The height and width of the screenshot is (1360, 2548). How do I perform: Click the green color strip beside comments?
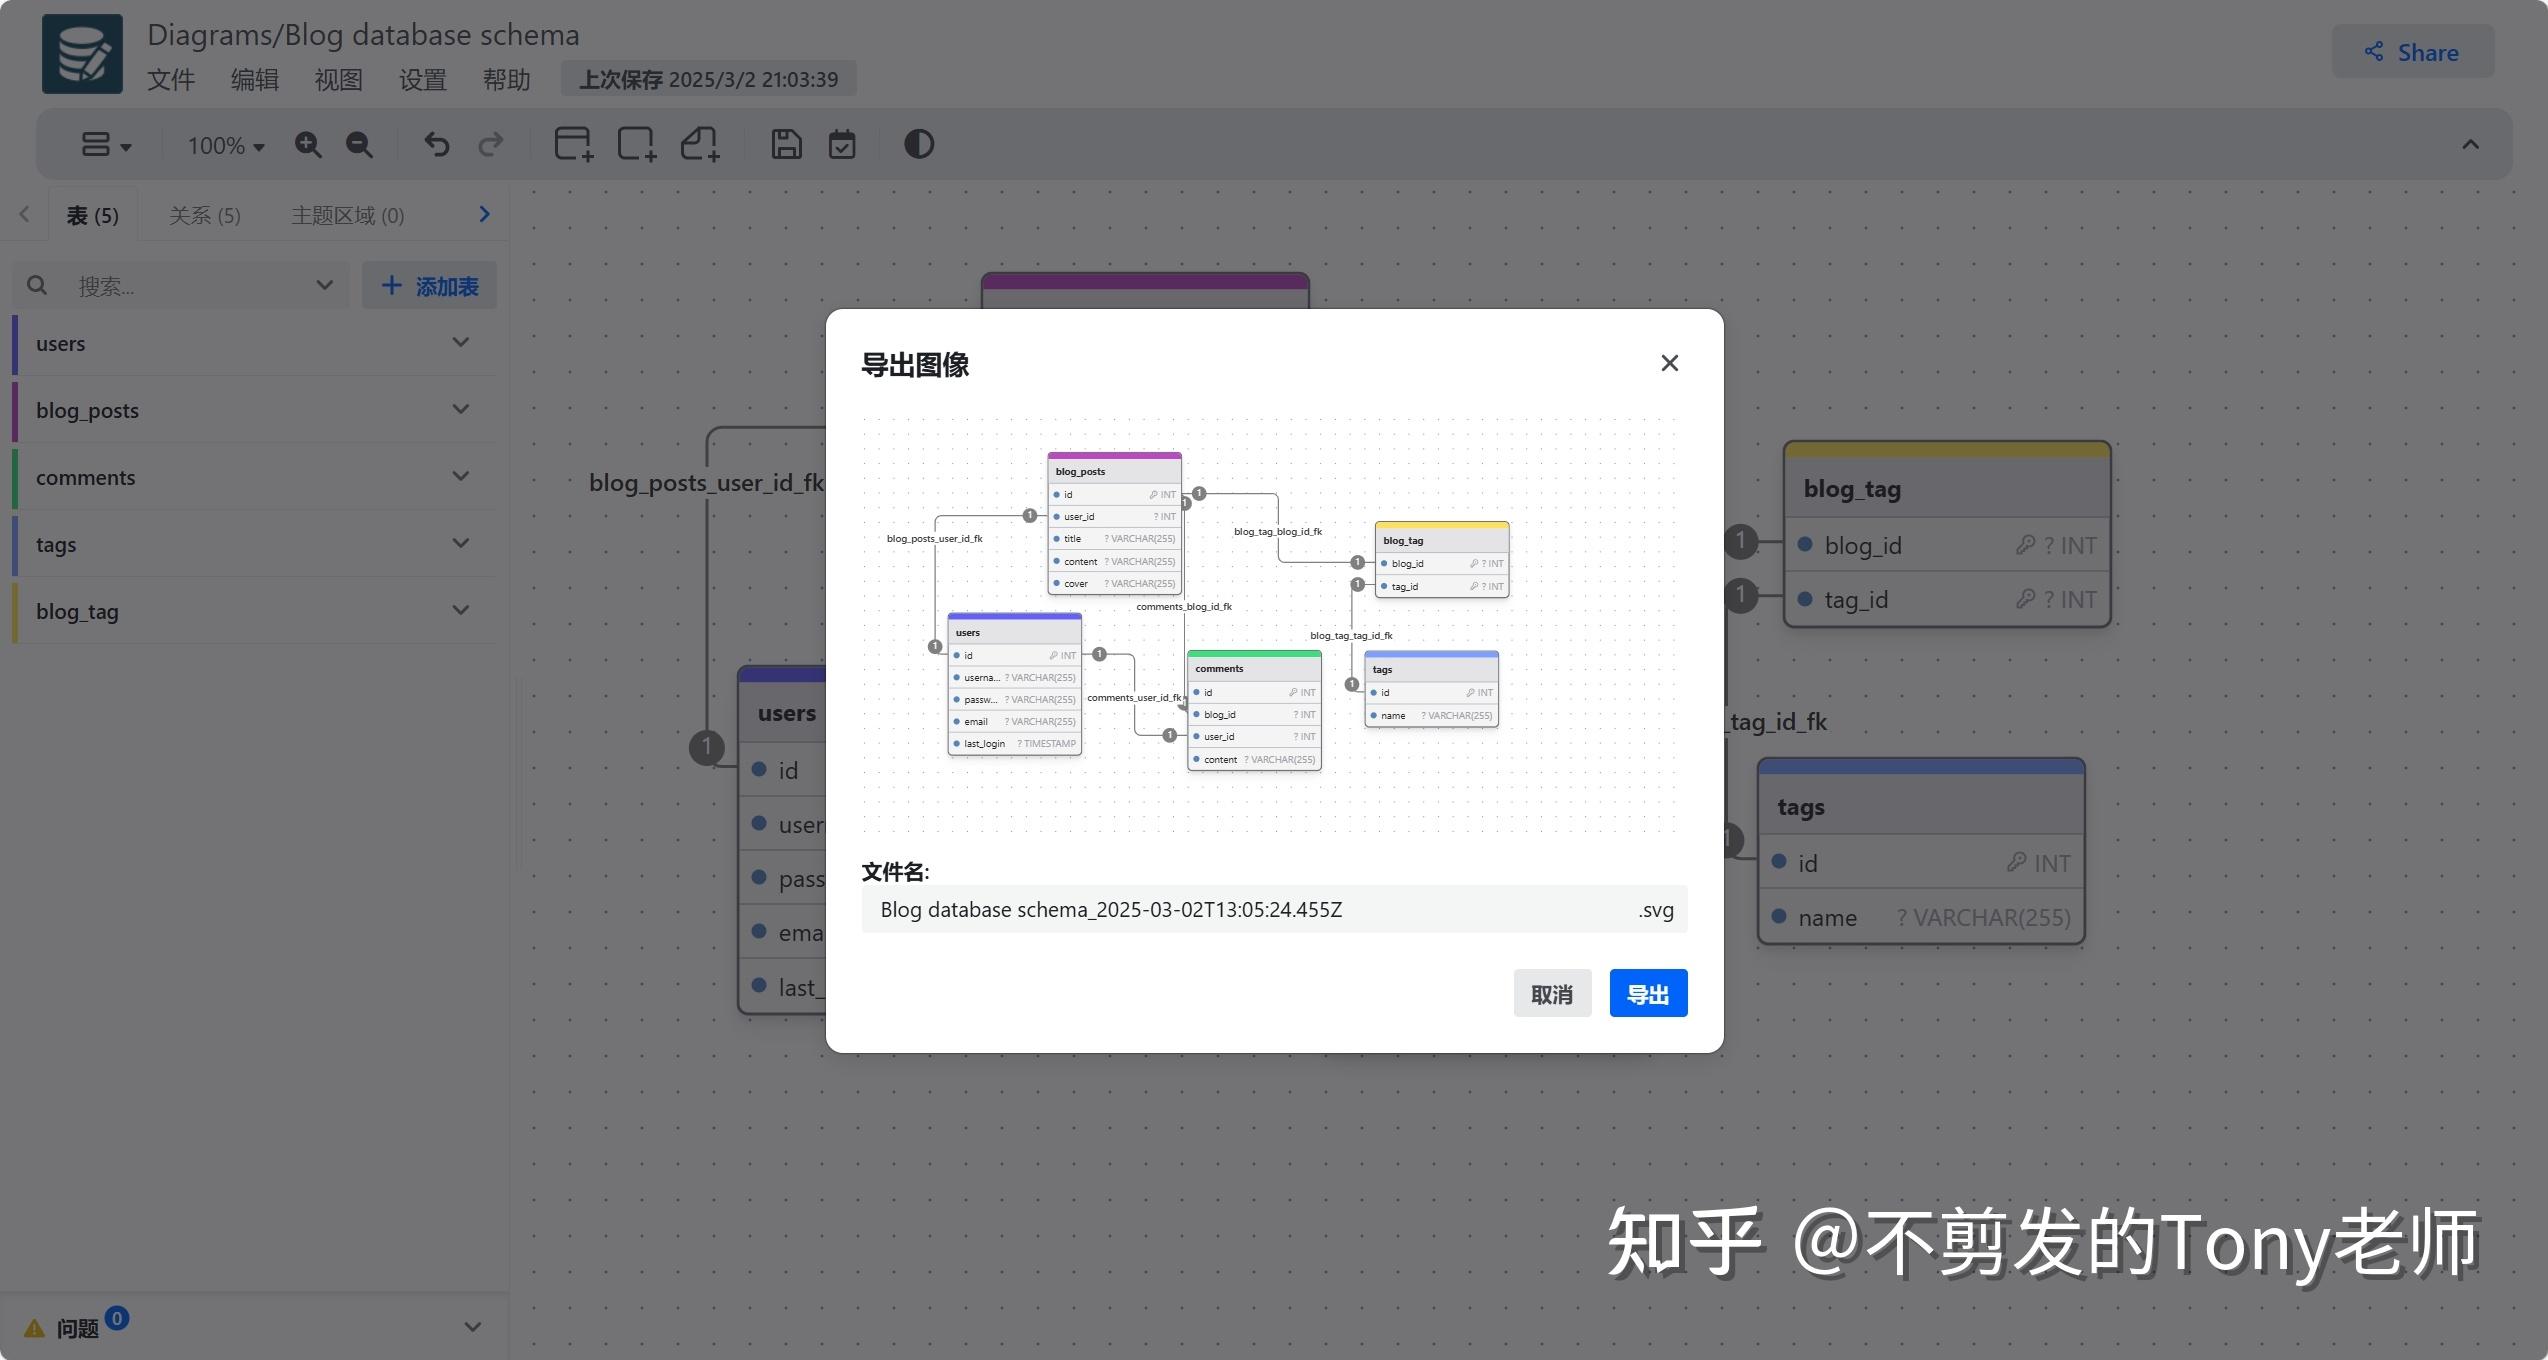point(13,478)
